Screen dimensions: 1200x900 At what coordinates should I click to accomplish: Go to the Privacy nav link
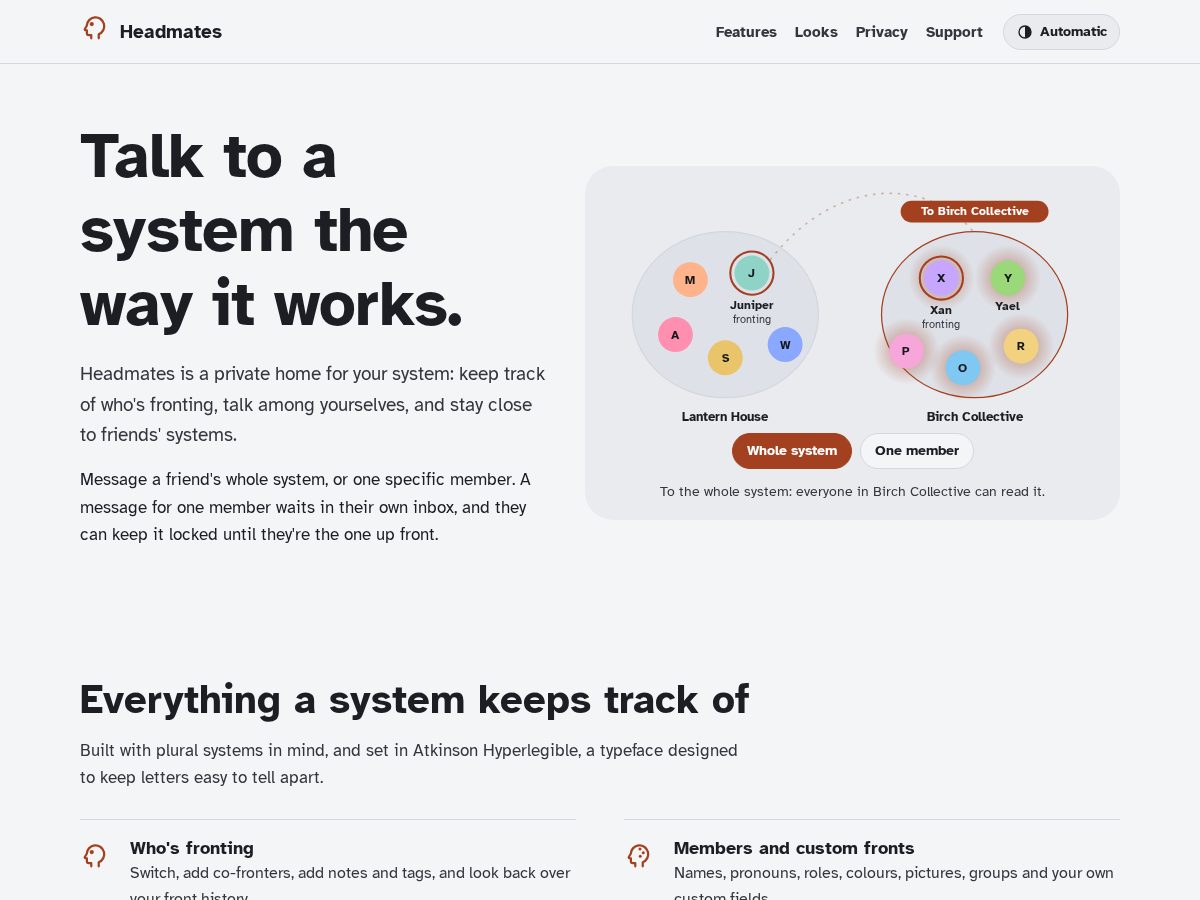pyautogui.click(x=881, y=32)
